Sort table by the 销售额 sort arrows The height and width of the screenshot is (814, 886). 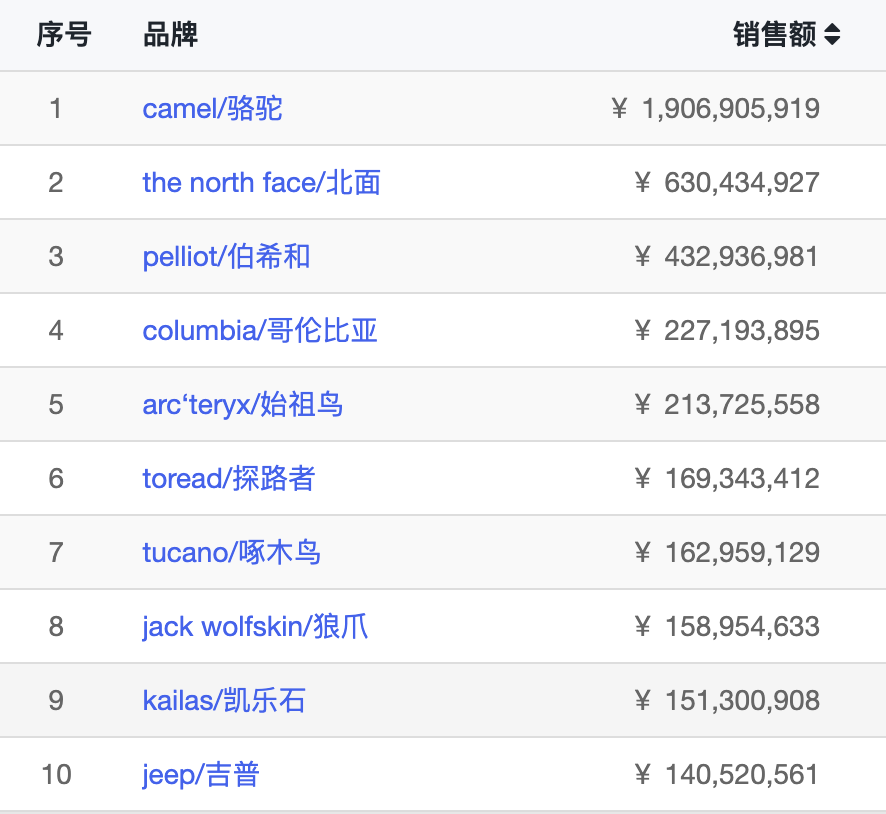click(832, 36)
